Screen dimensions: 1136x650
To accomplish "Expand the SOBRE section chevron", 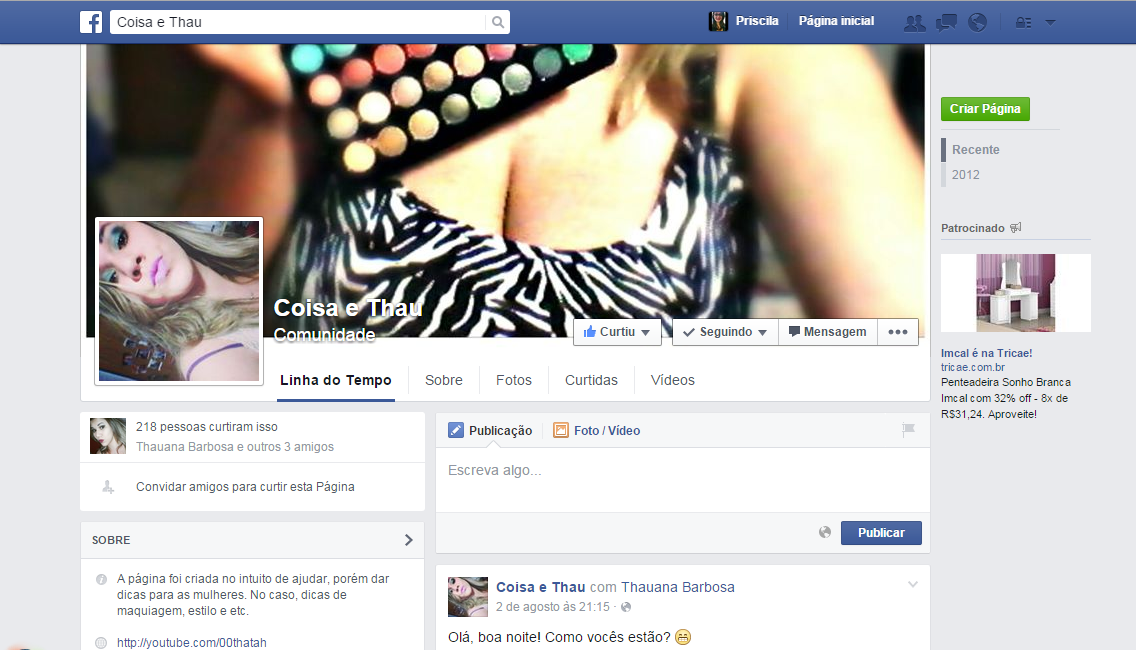I will coord(409,540).
